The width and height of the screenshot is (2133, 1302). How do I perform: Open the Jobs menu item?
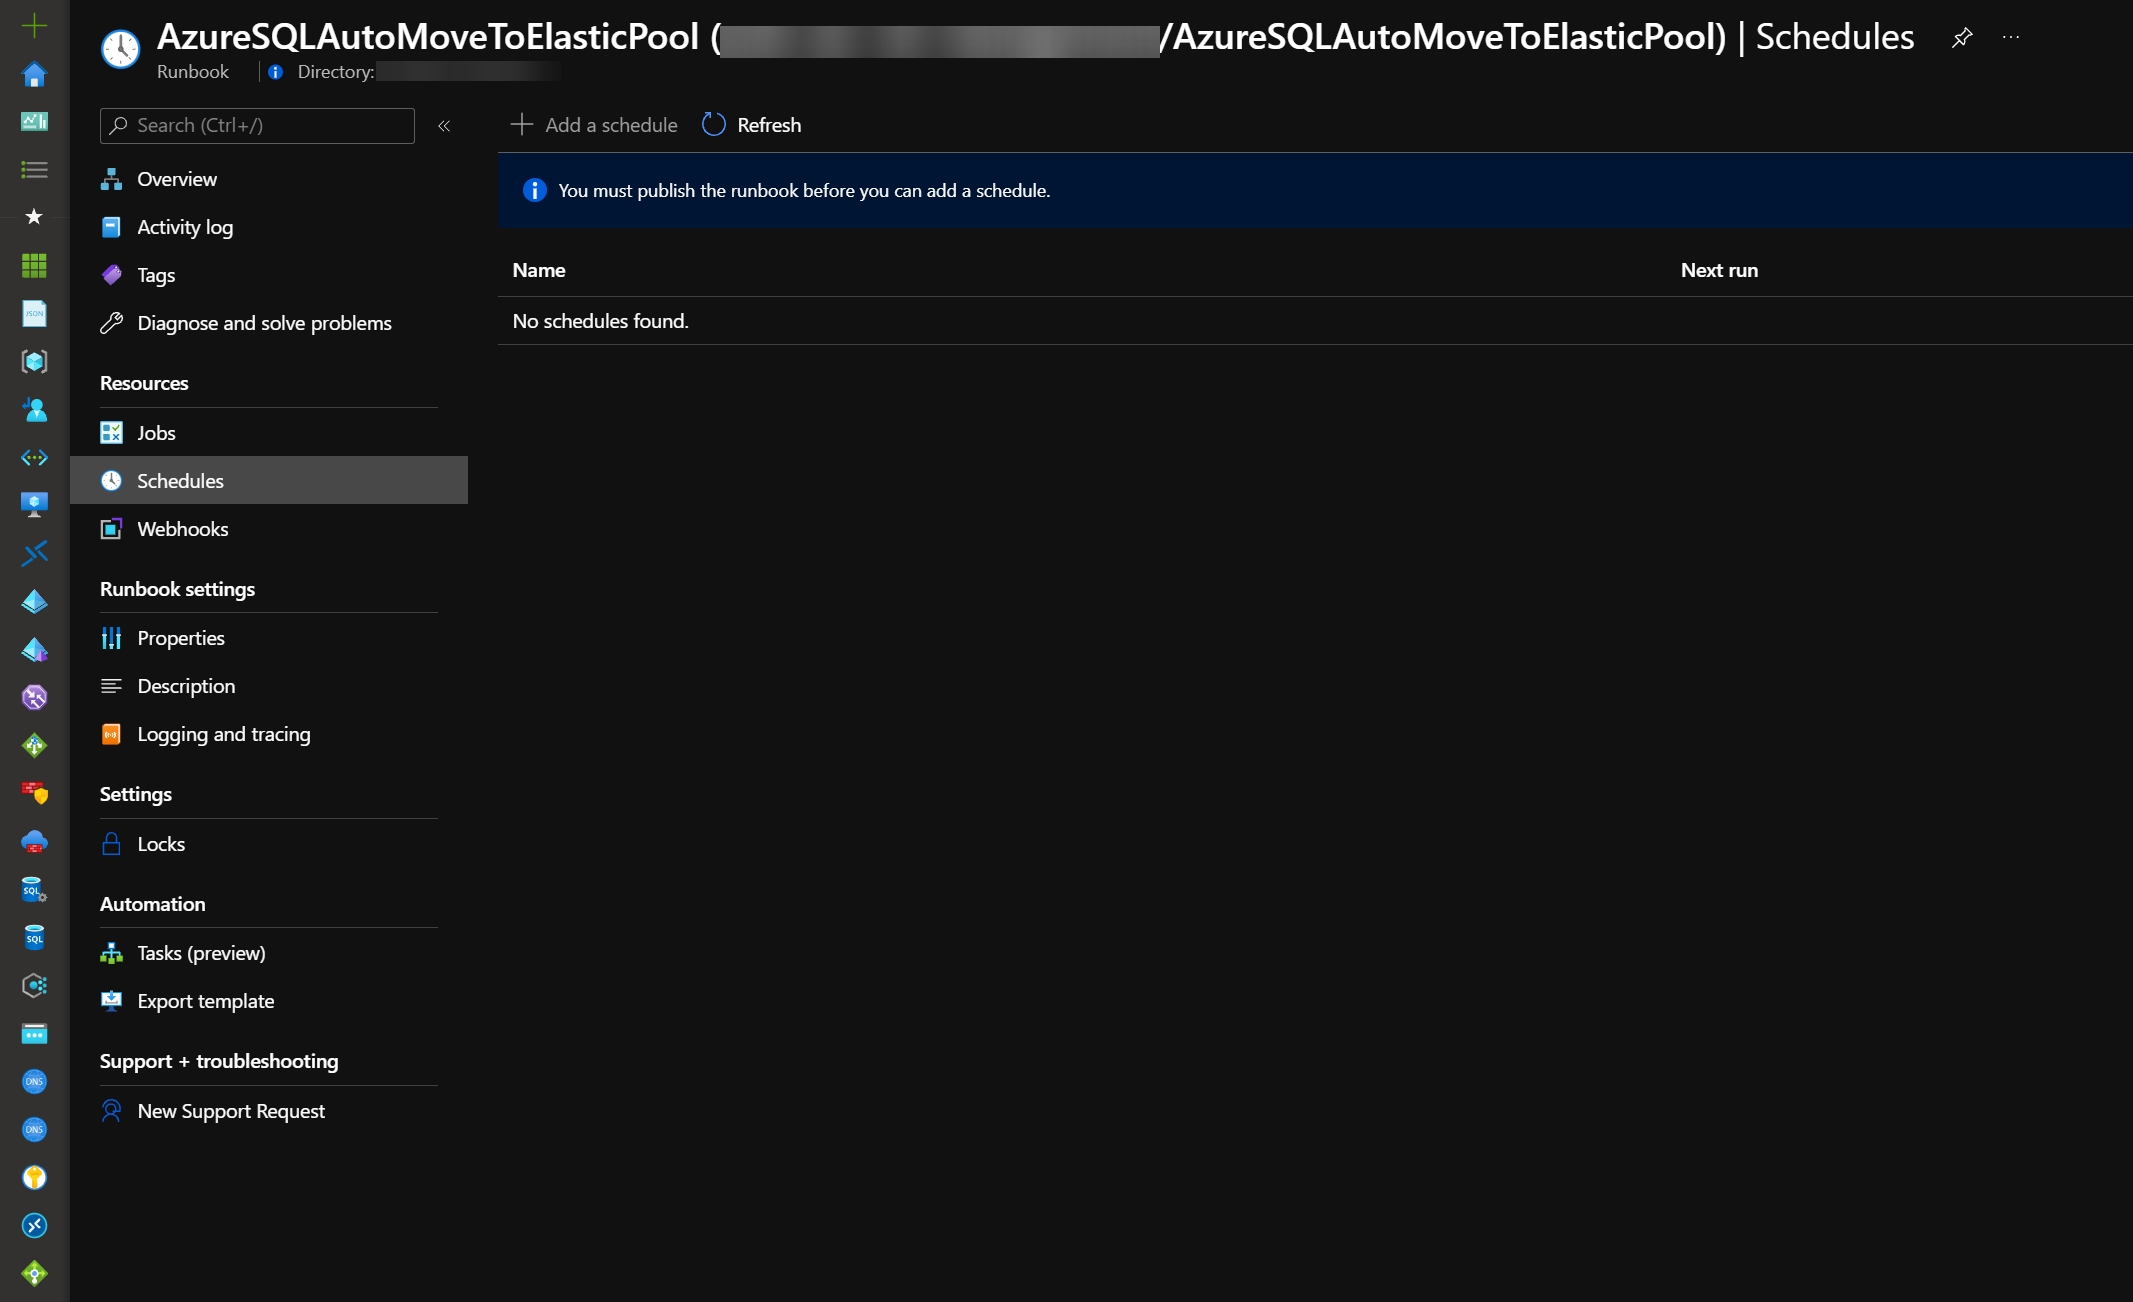(x=156, y=433)
